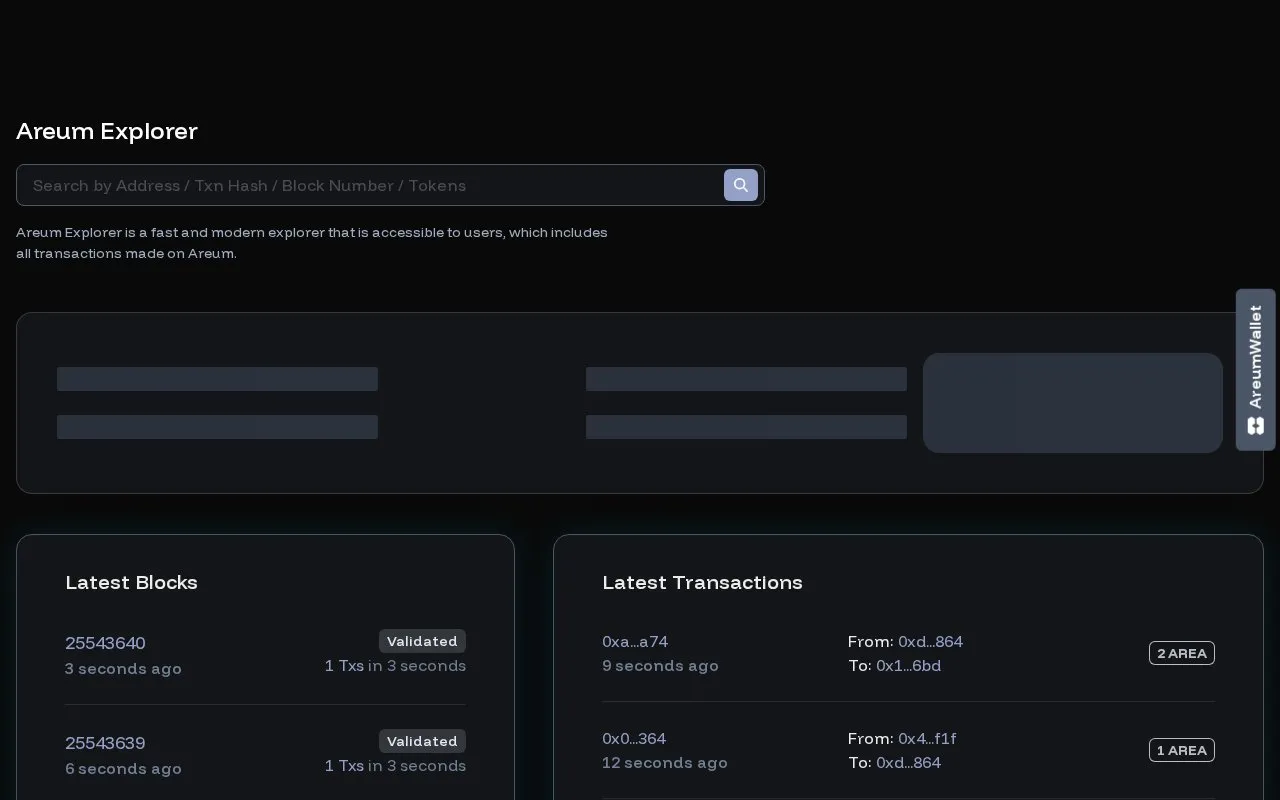Open the AreumWallet side tab

point(1256,370)
